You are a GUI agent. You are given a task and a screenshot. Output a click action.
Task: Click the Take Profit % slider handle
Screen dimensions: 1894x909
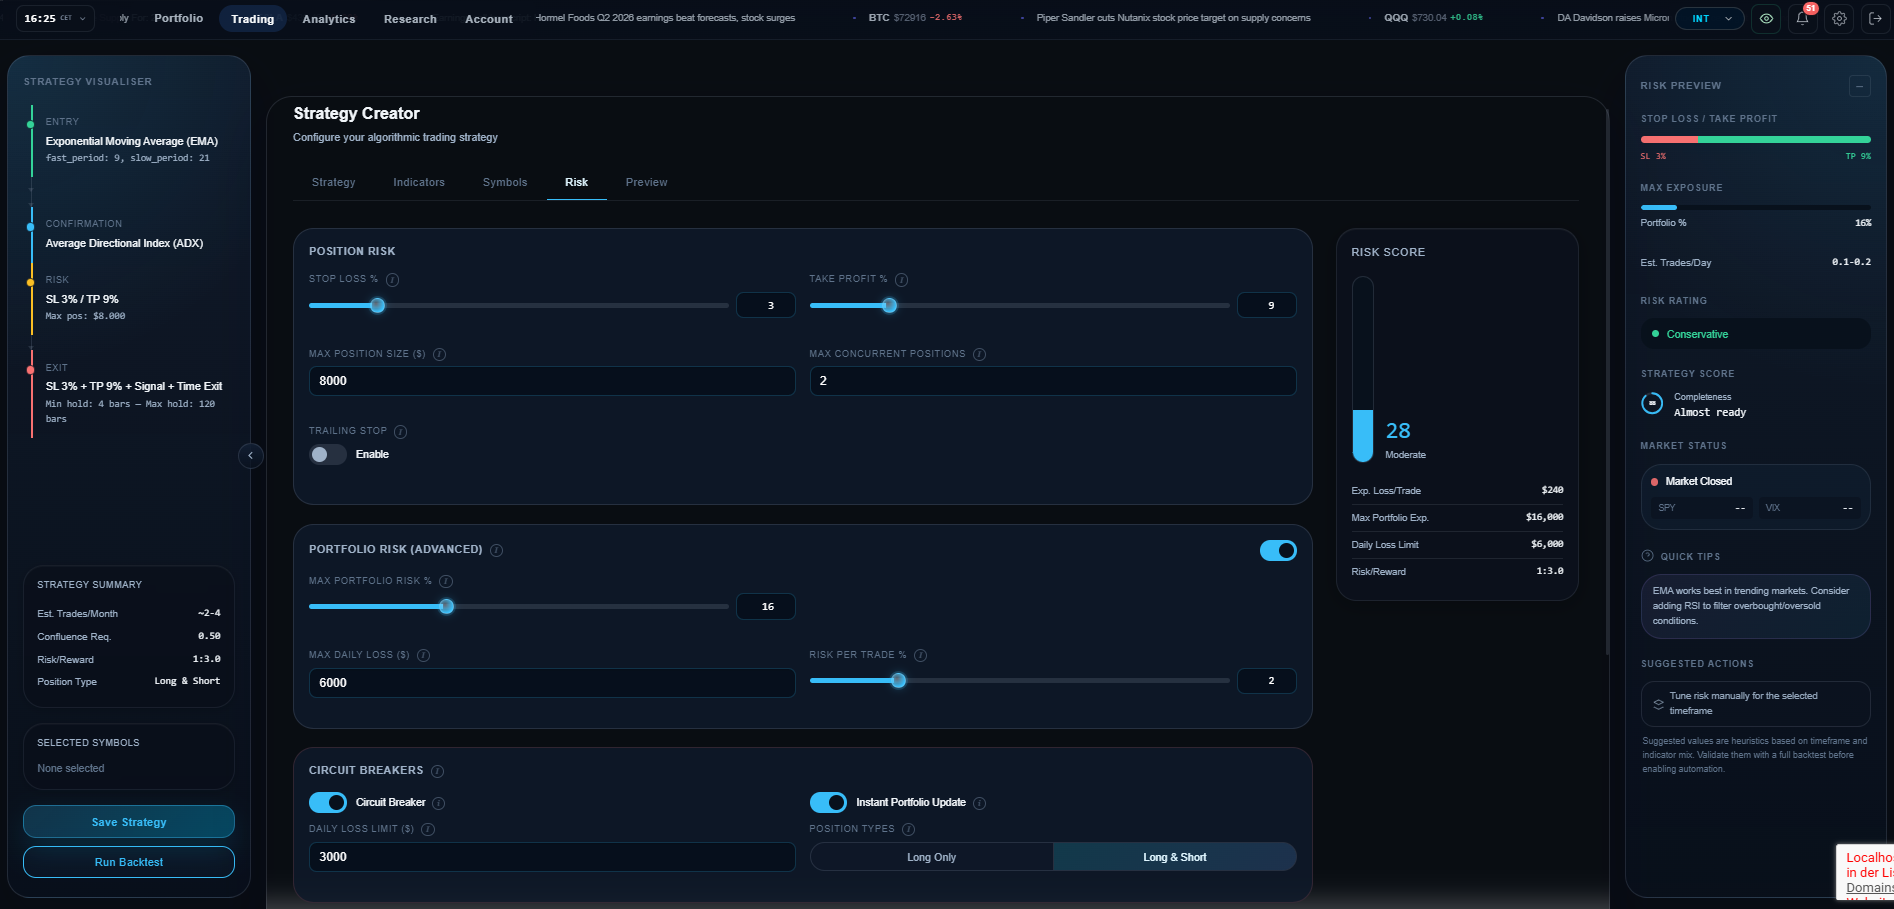(x=890, y=306)
